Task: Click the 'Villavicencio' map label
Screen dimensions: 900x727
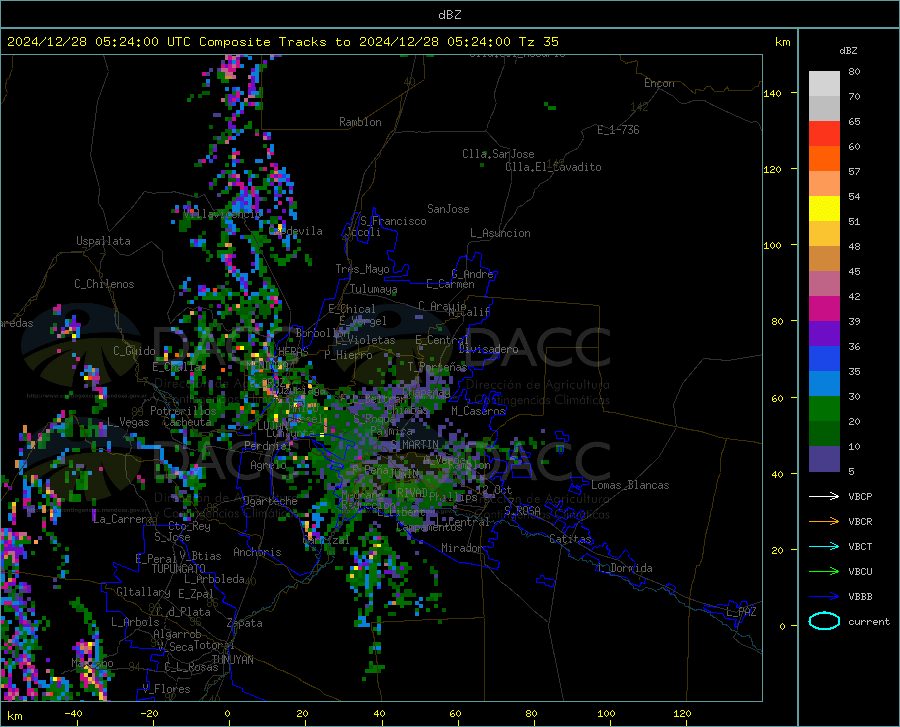Action: 222,213
